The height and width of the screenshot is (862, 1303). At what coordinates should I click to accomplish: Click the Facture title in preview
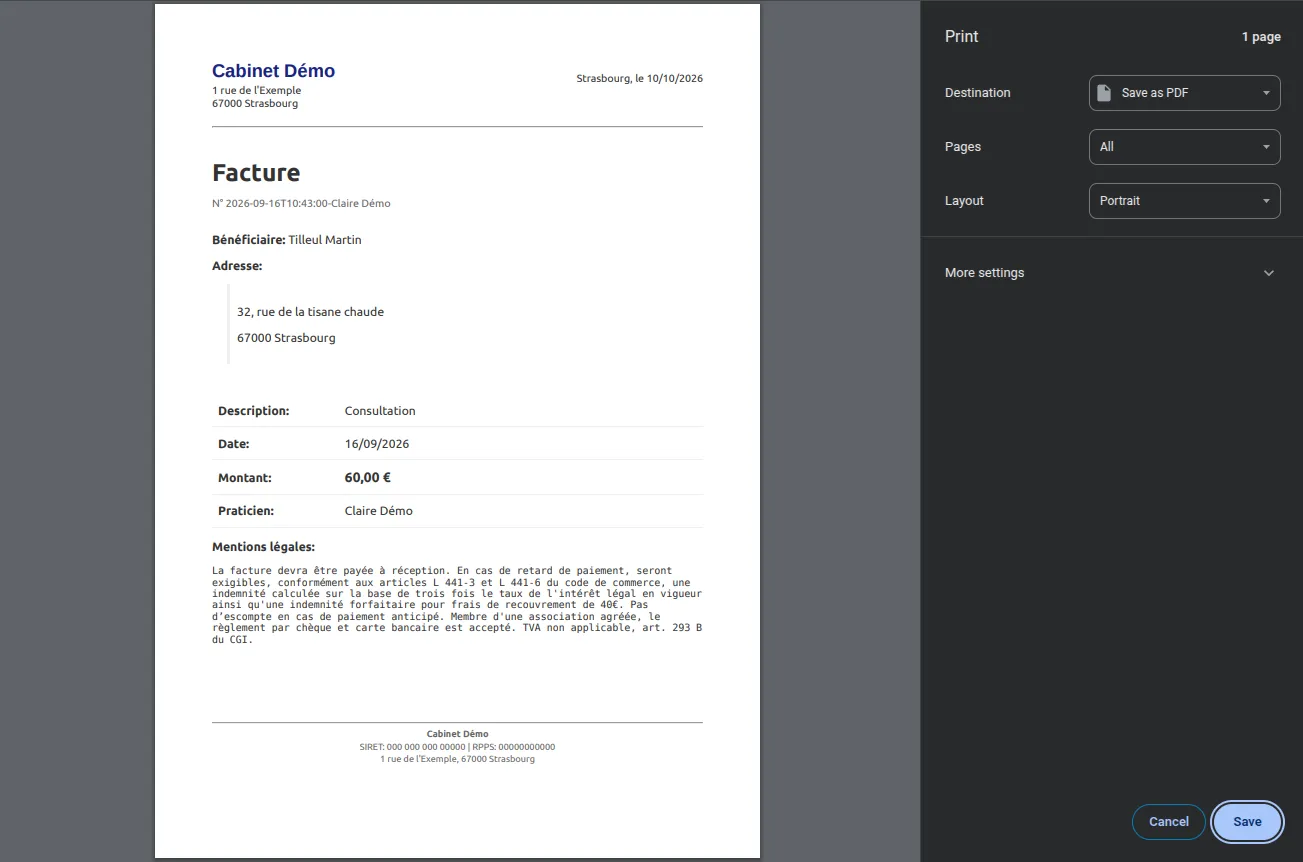[x=256, y=173]
